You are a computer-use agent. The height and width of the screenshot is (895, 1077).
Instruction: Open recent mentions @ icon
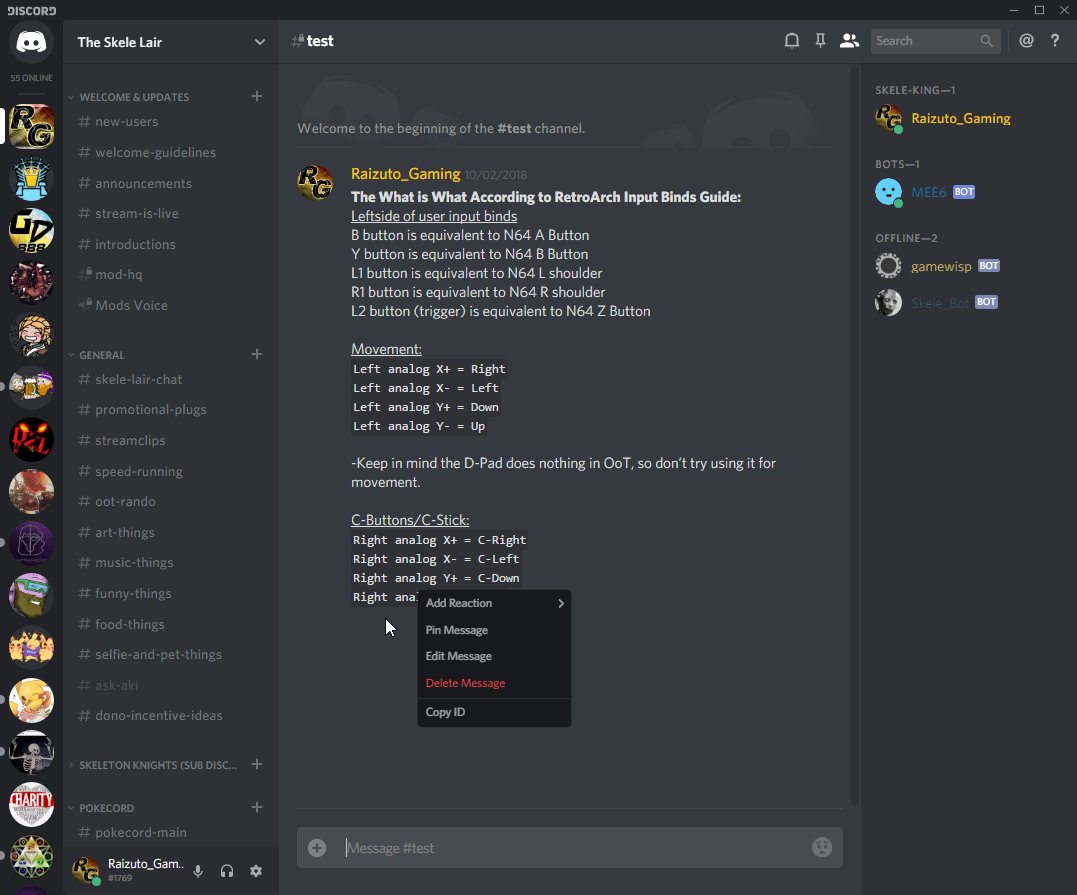[1026, 41]
